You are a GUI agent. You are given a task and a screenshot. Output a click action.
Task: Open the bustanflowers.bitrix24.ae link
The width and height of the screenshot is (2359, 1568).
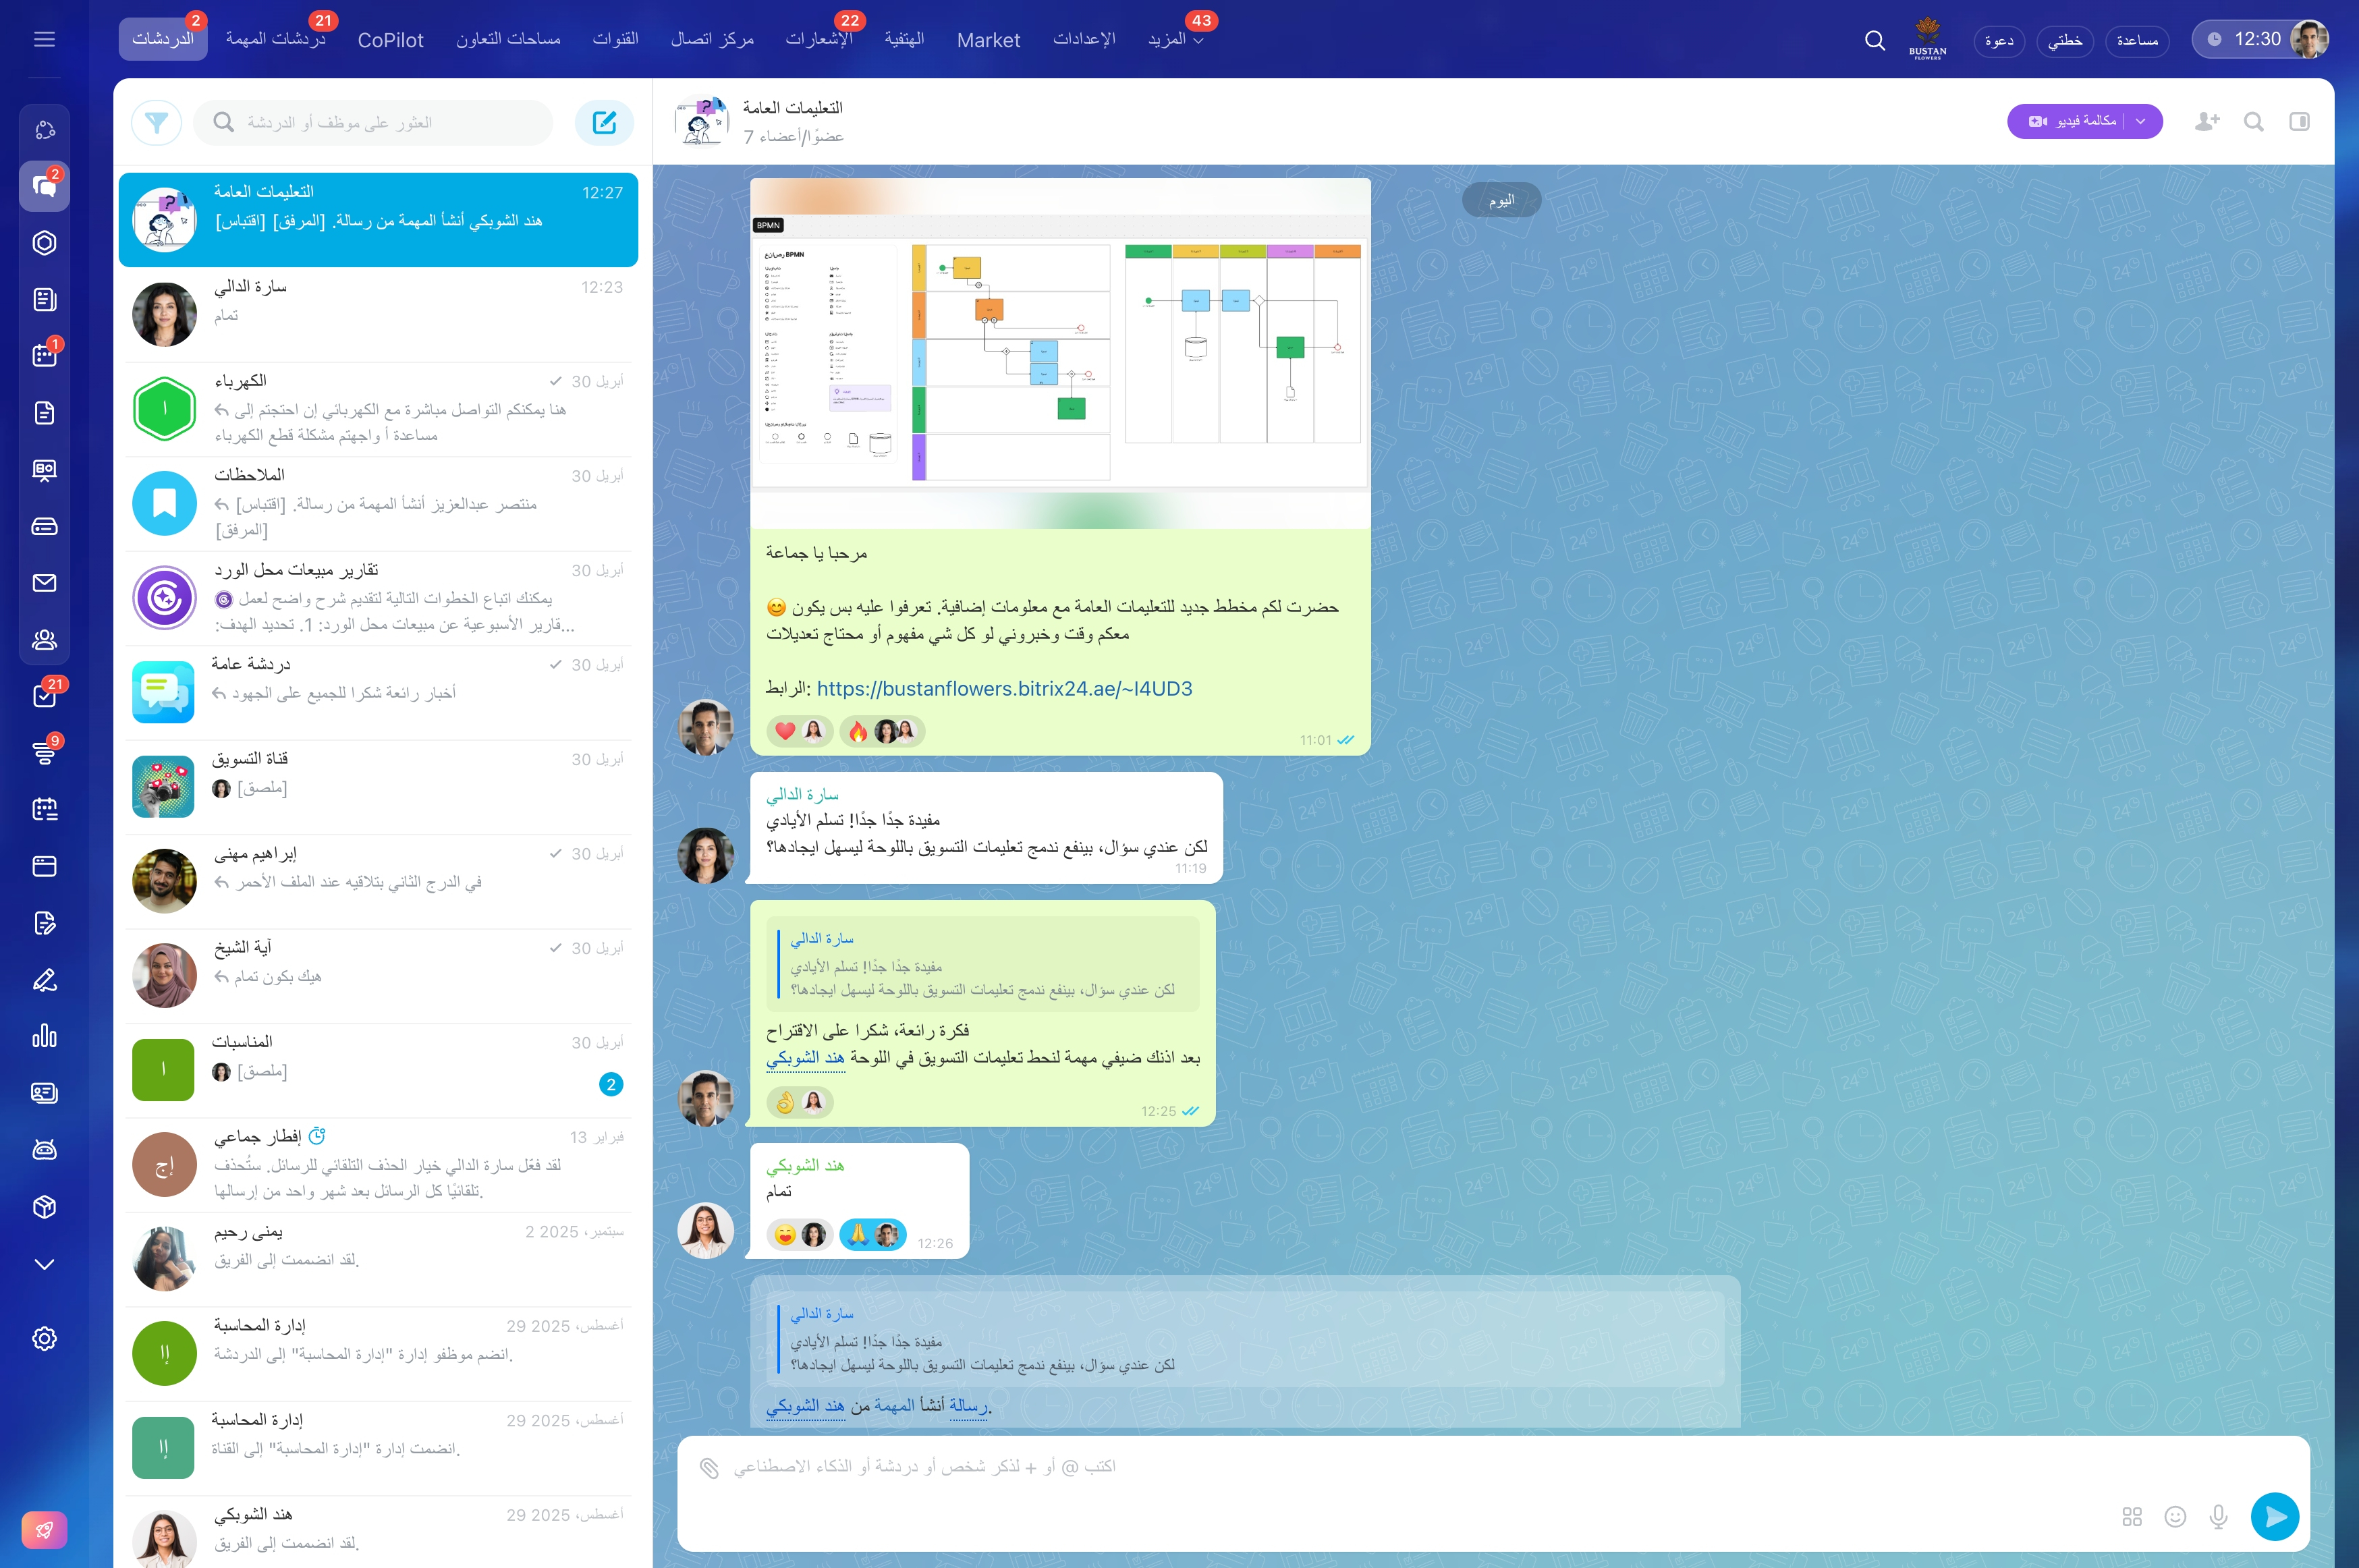tap(1004, 689)
